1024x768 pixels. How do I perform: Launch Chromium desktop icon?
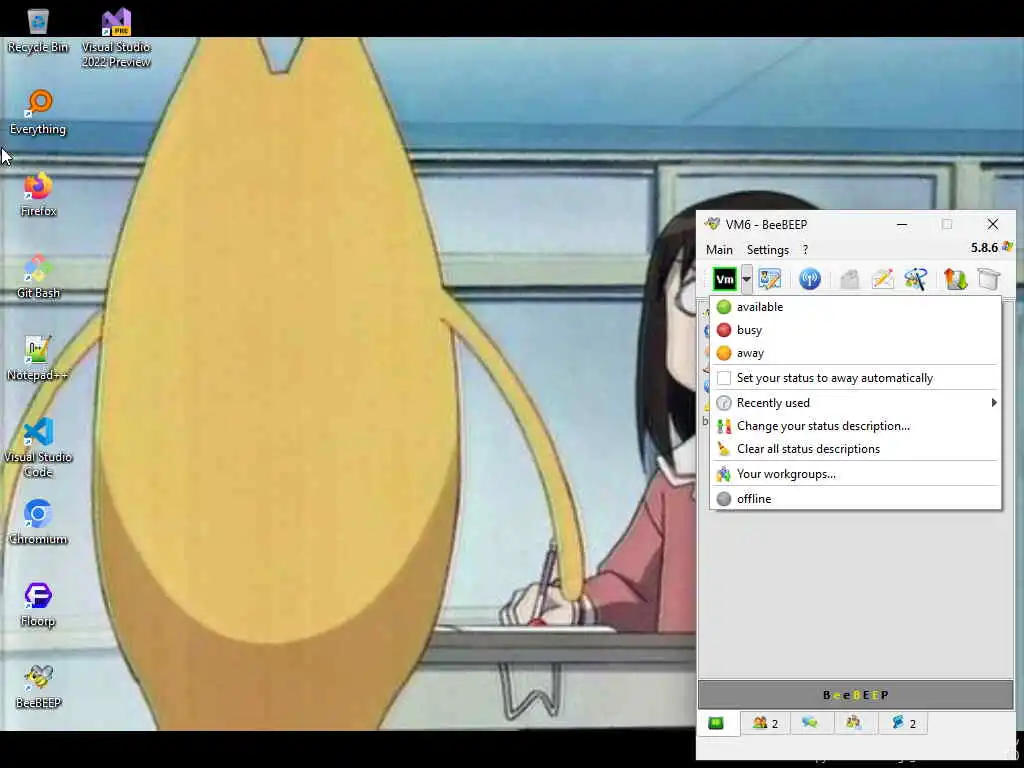pos(38,522)
